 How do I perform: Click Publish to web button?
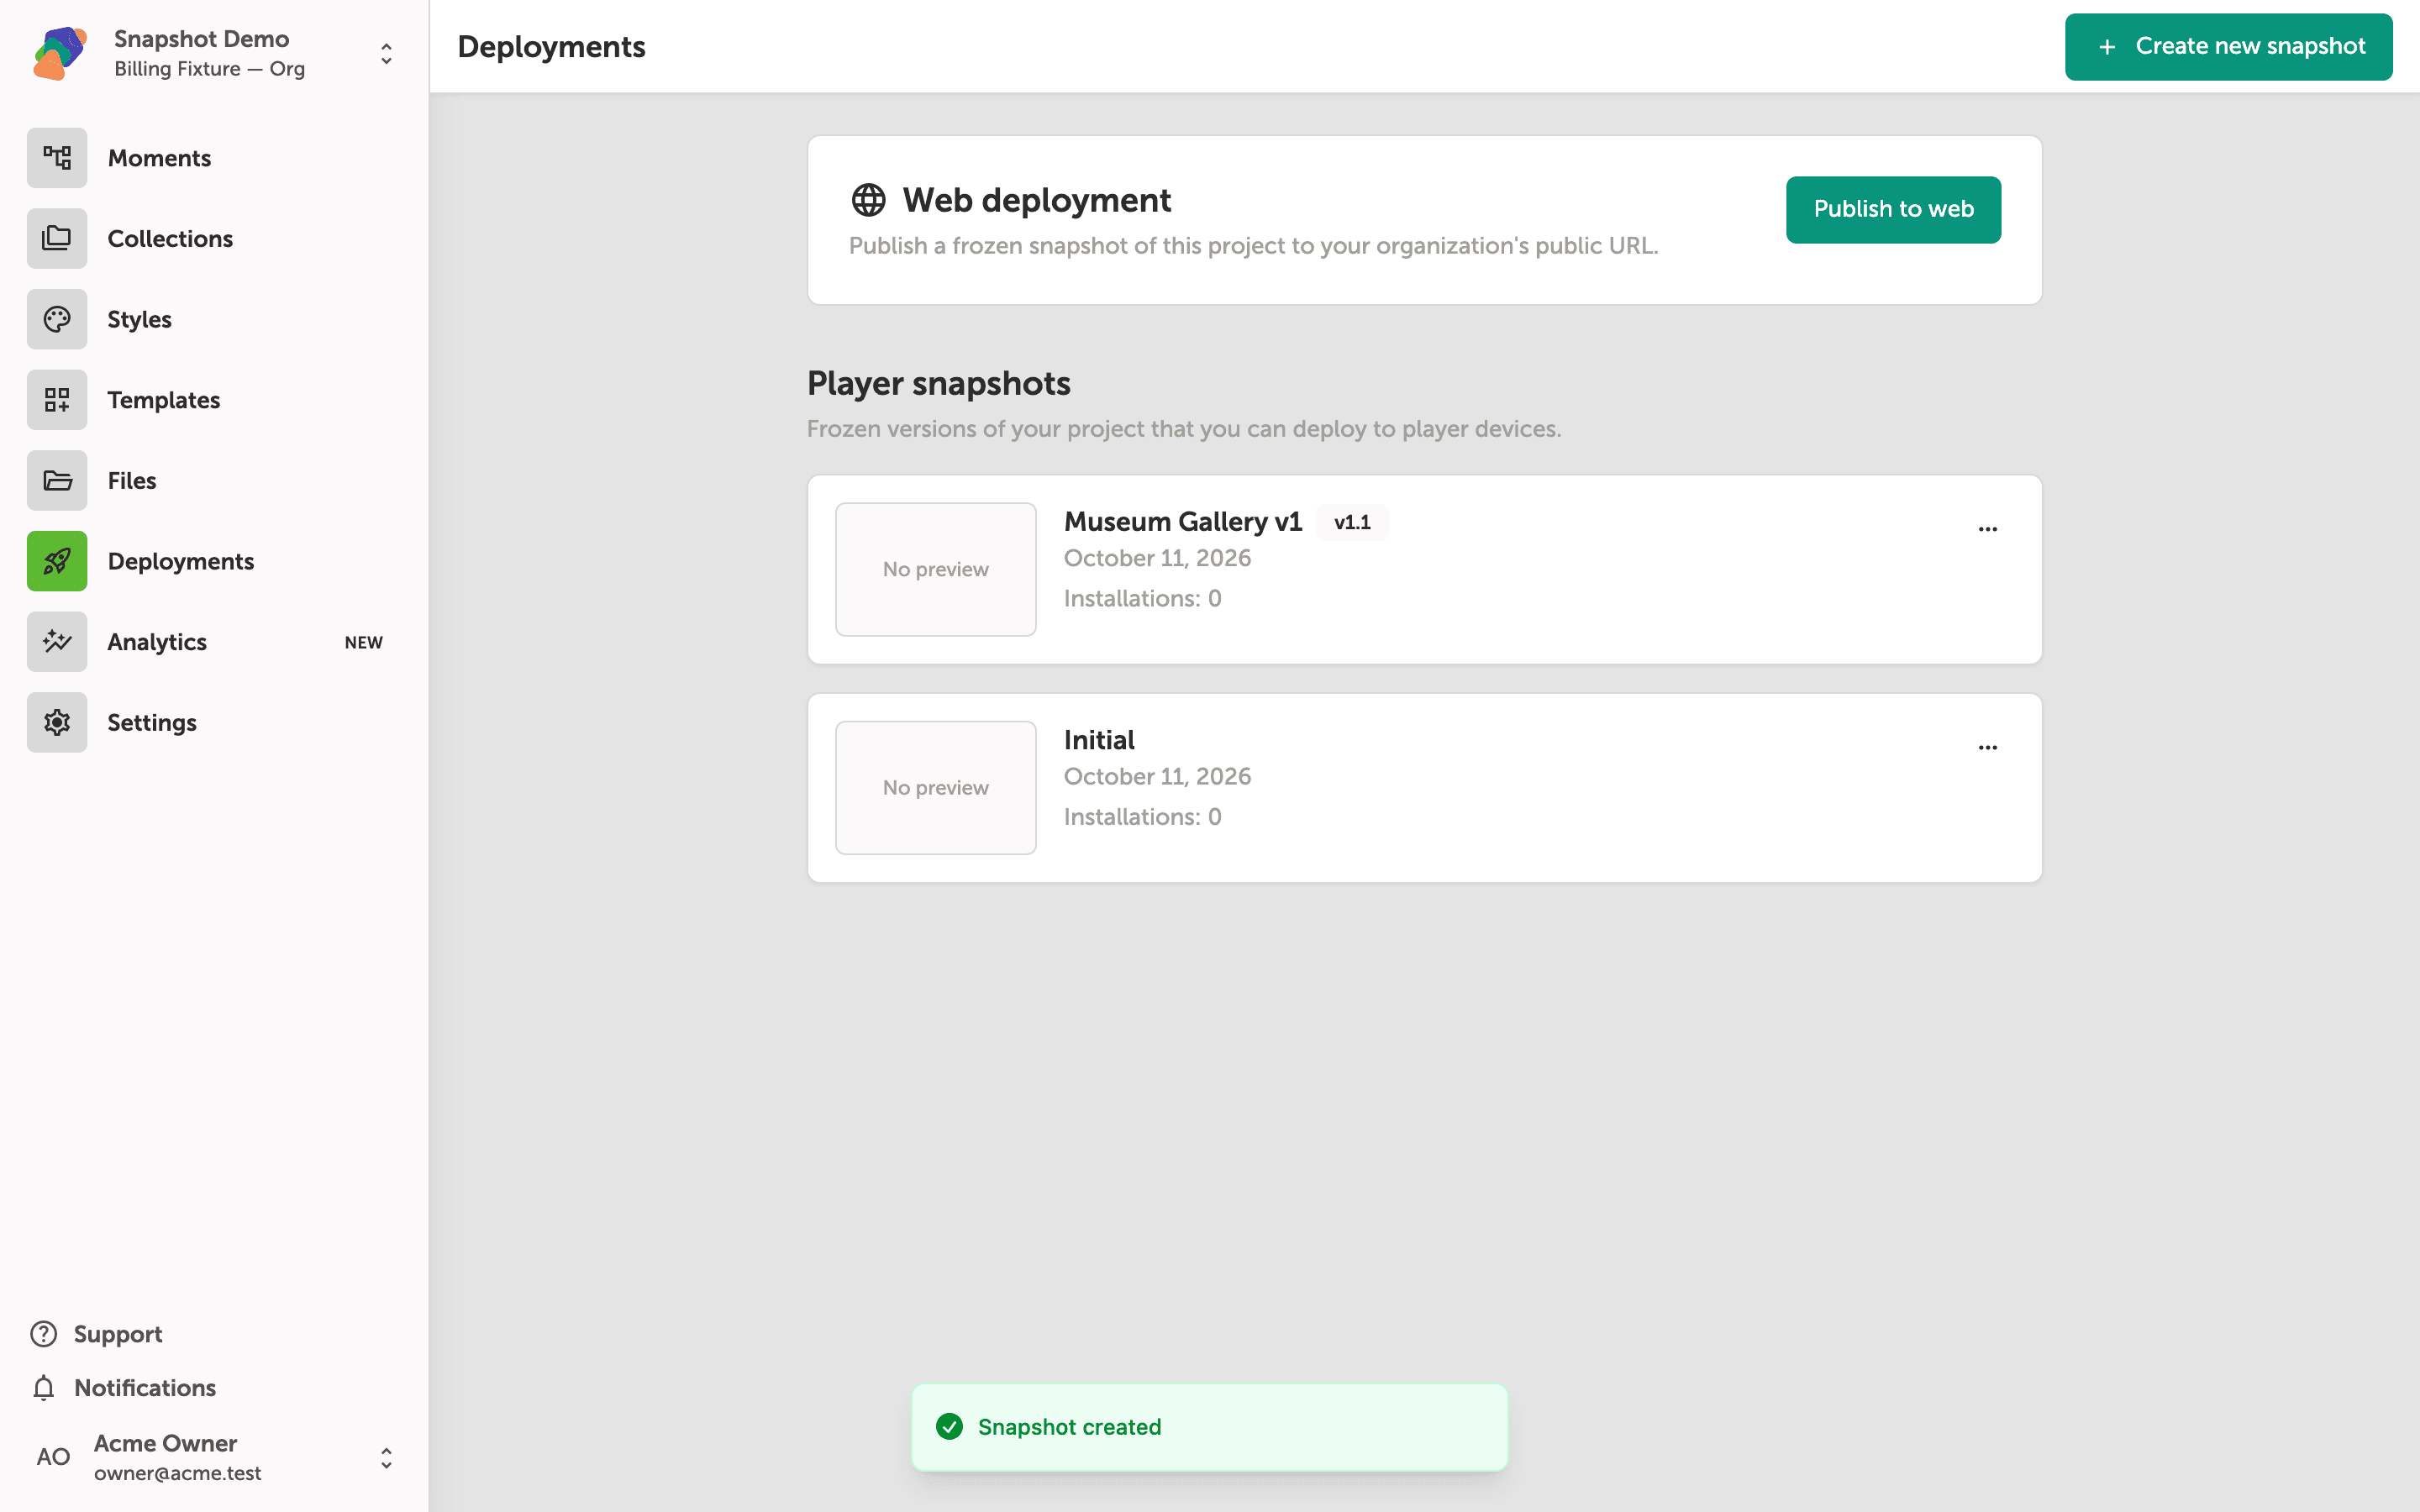[1893, 210]
